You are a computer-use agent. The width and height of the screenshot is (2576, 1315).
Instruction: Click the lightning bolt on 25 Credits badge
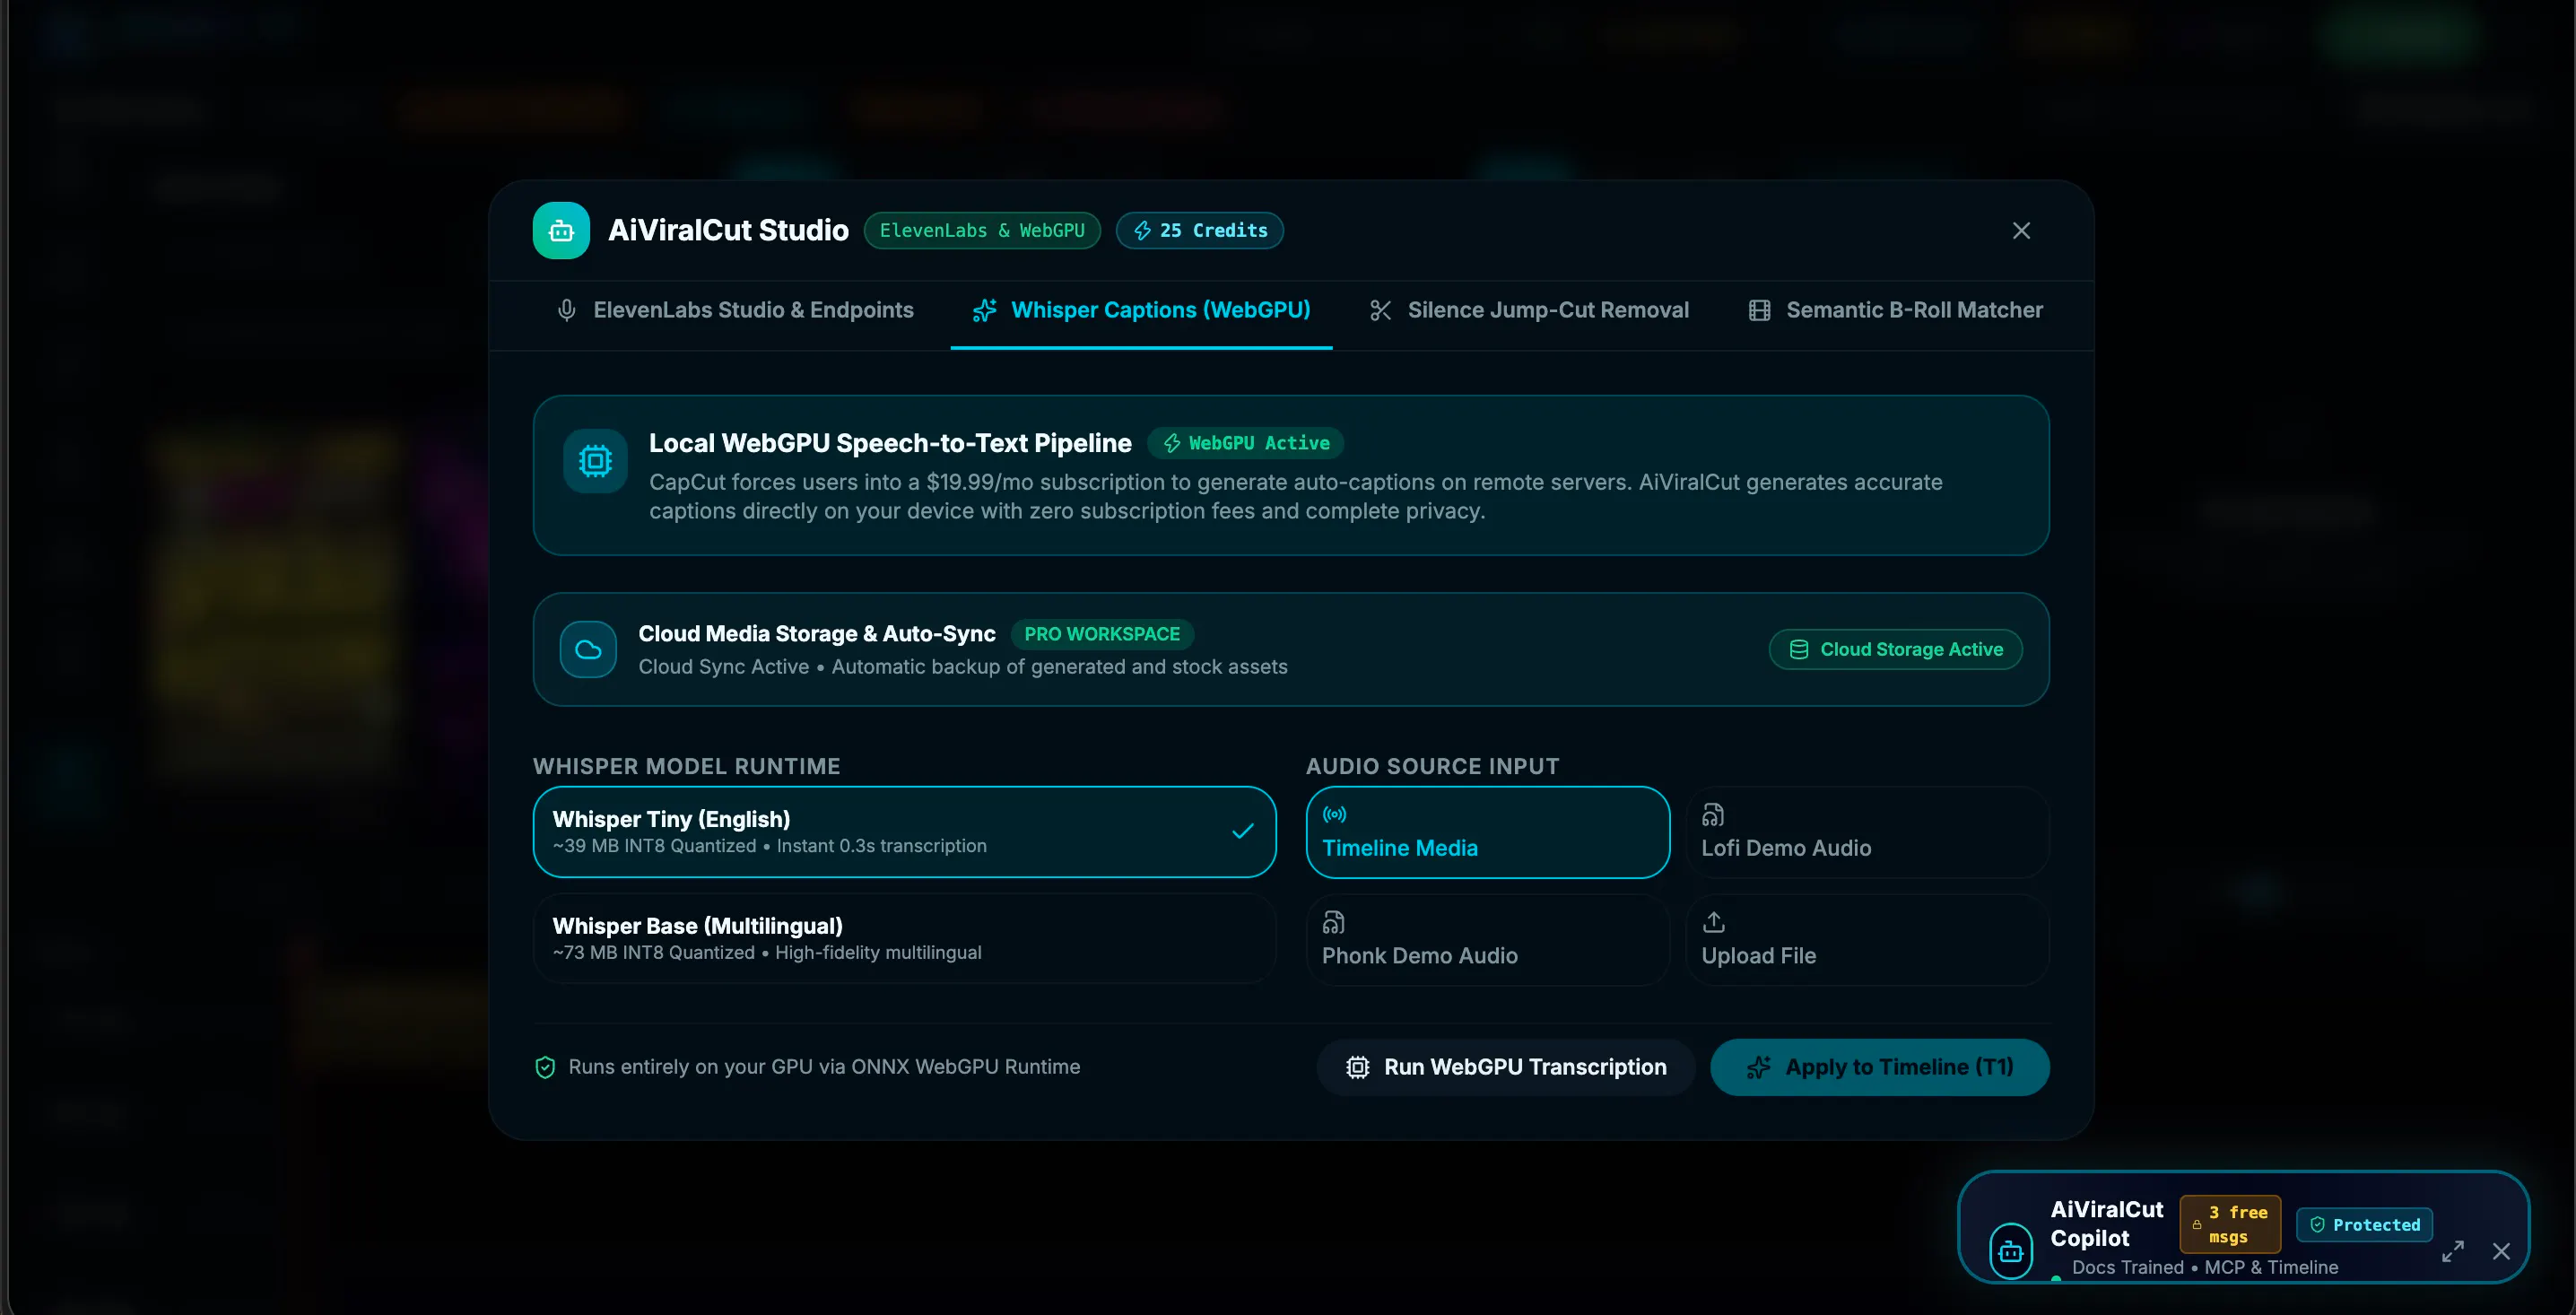tap(1142, 231)
